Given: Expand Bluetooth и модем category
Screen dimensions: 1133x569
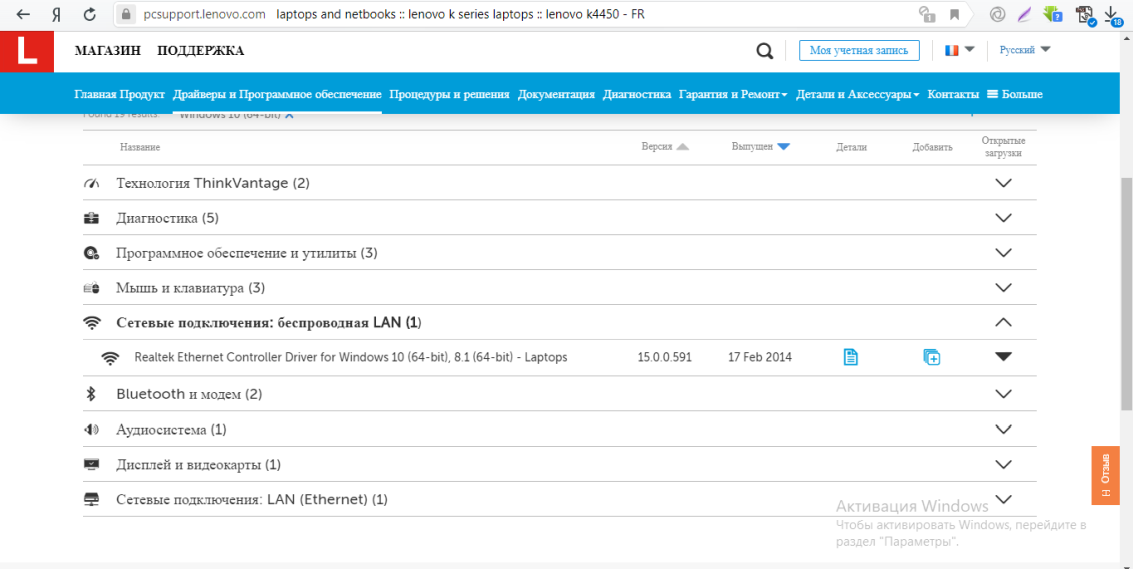Looking at the screenshot, I should [1004, 394].
